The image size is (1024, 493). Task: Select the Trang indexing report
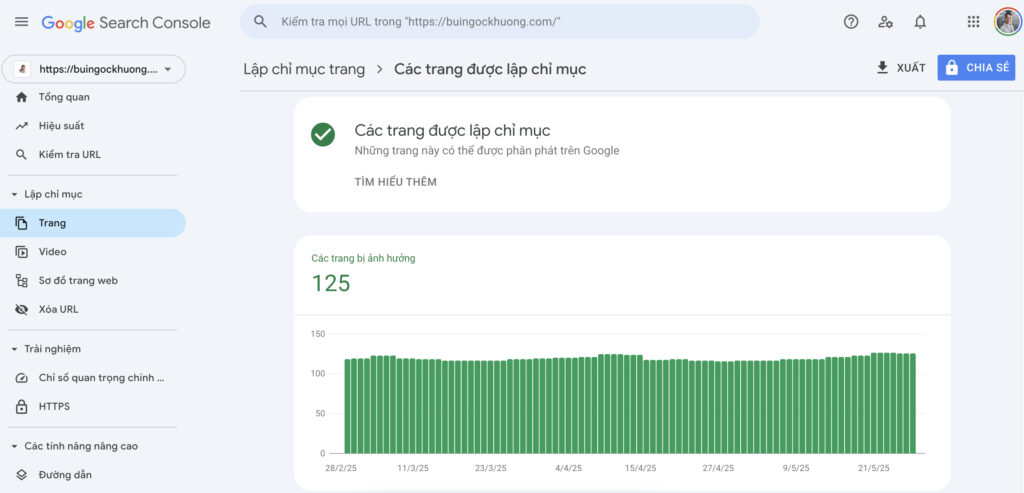point(93,223)
